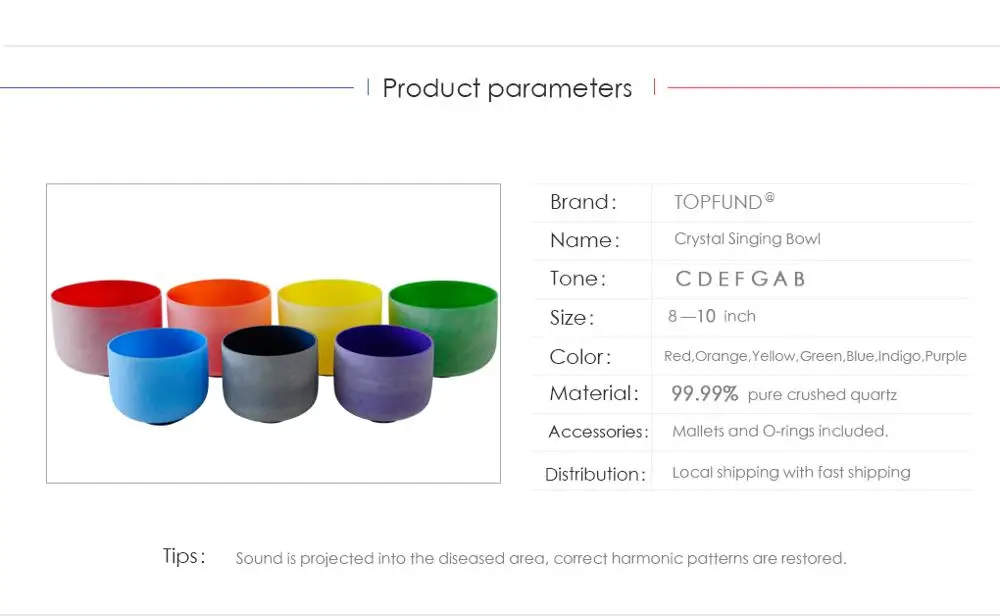Click the sound projection tip sentence
Screen dimensions: 1000x616
(x=541, y=559)
